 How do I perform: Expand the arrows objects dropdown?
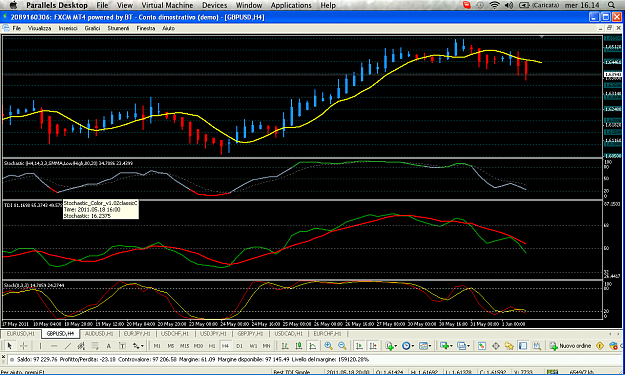point(138,346)
